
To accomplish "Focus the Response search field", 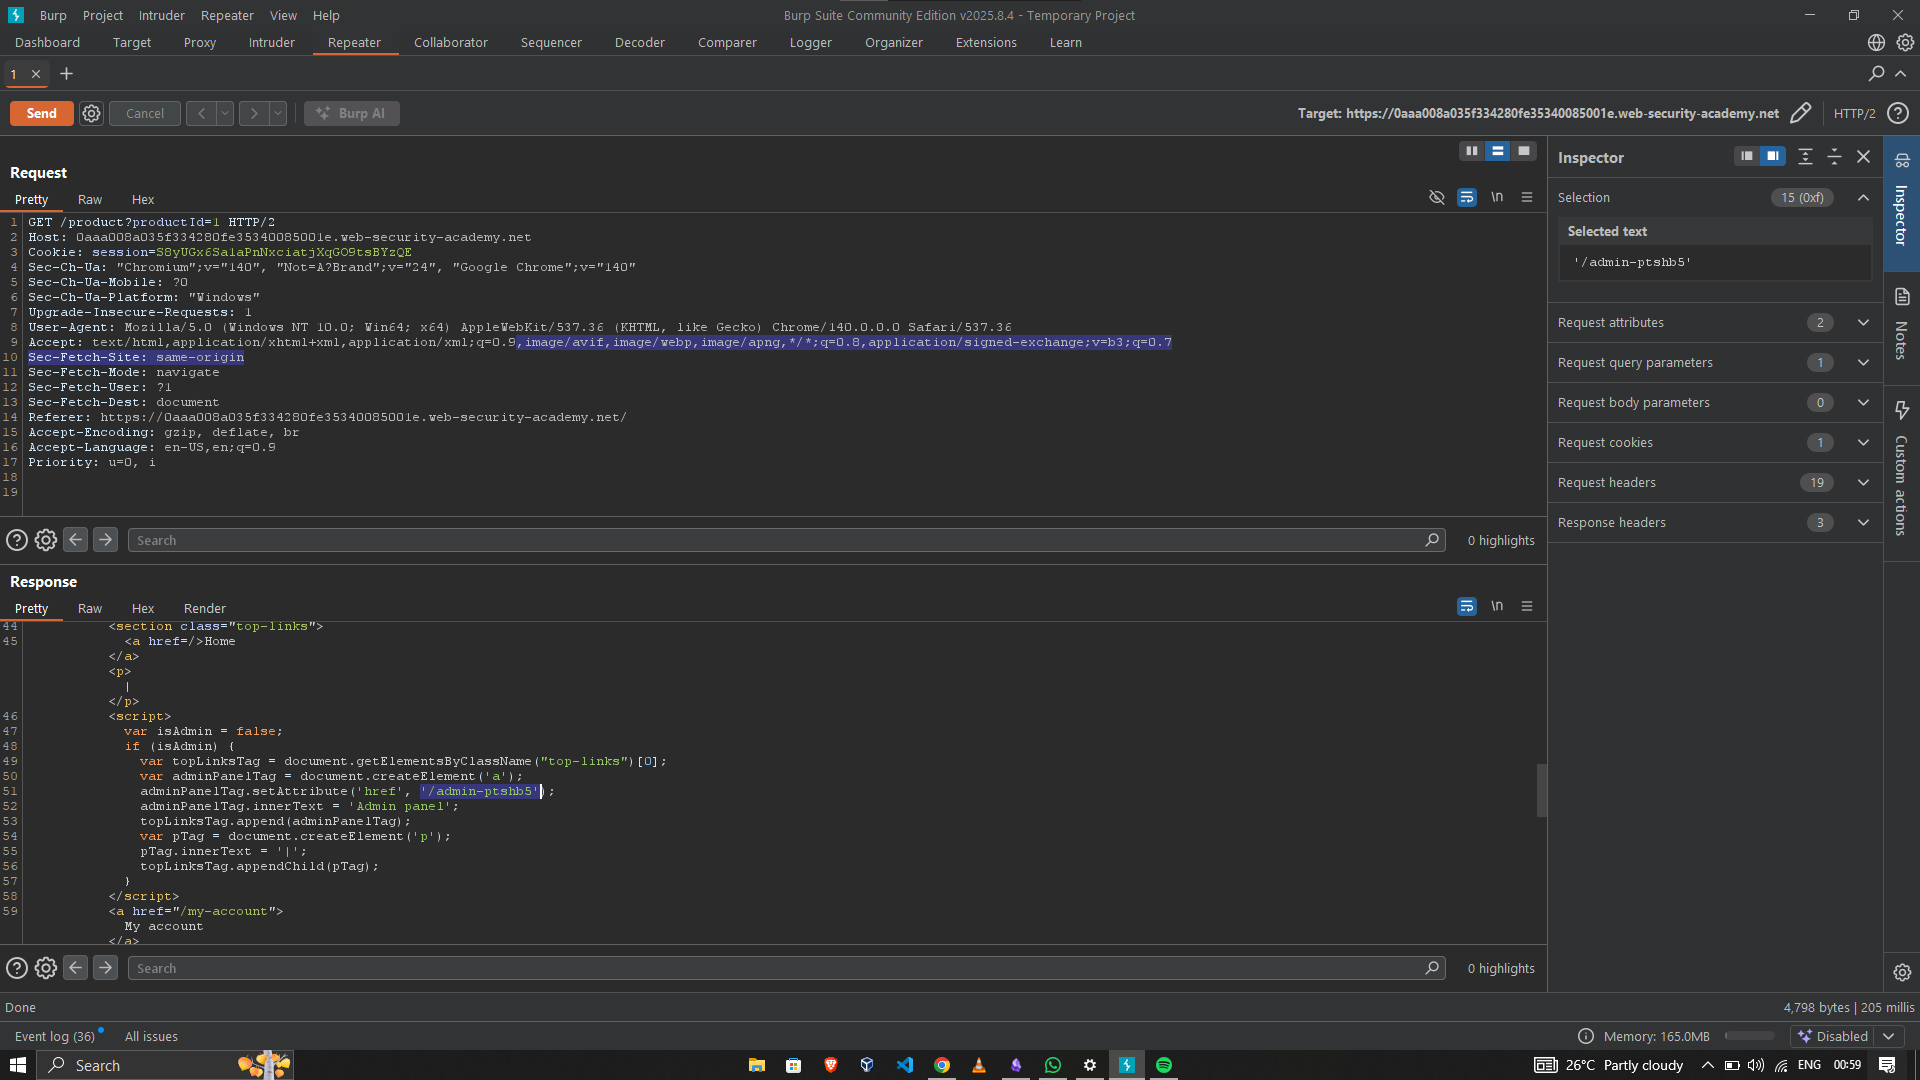I will (786, 969).
